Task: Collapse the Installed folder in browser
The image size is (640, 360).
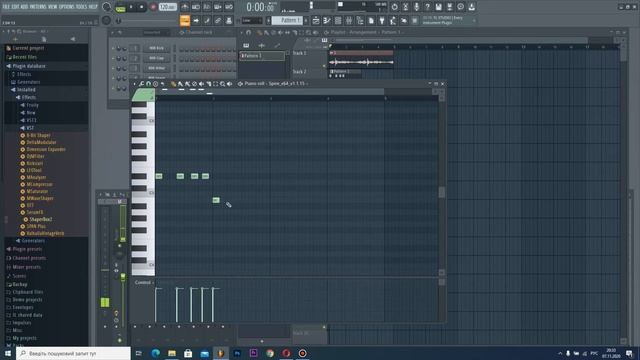Action: (26, 90)
